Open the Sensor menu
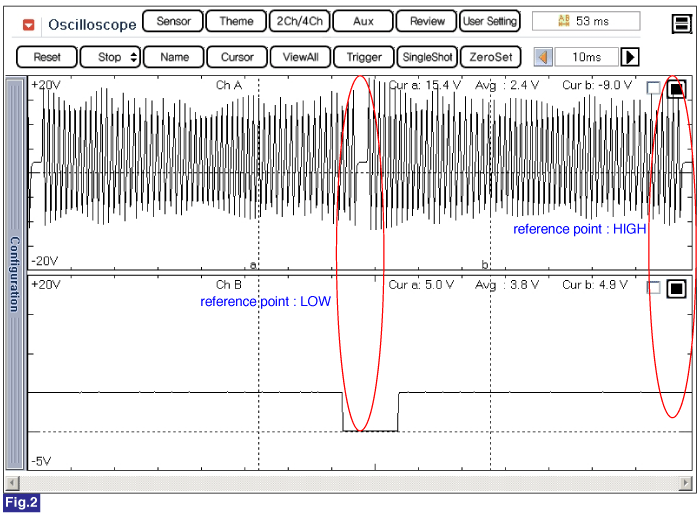Viewport: 700px width, 515px height. (x=173, y=21)
